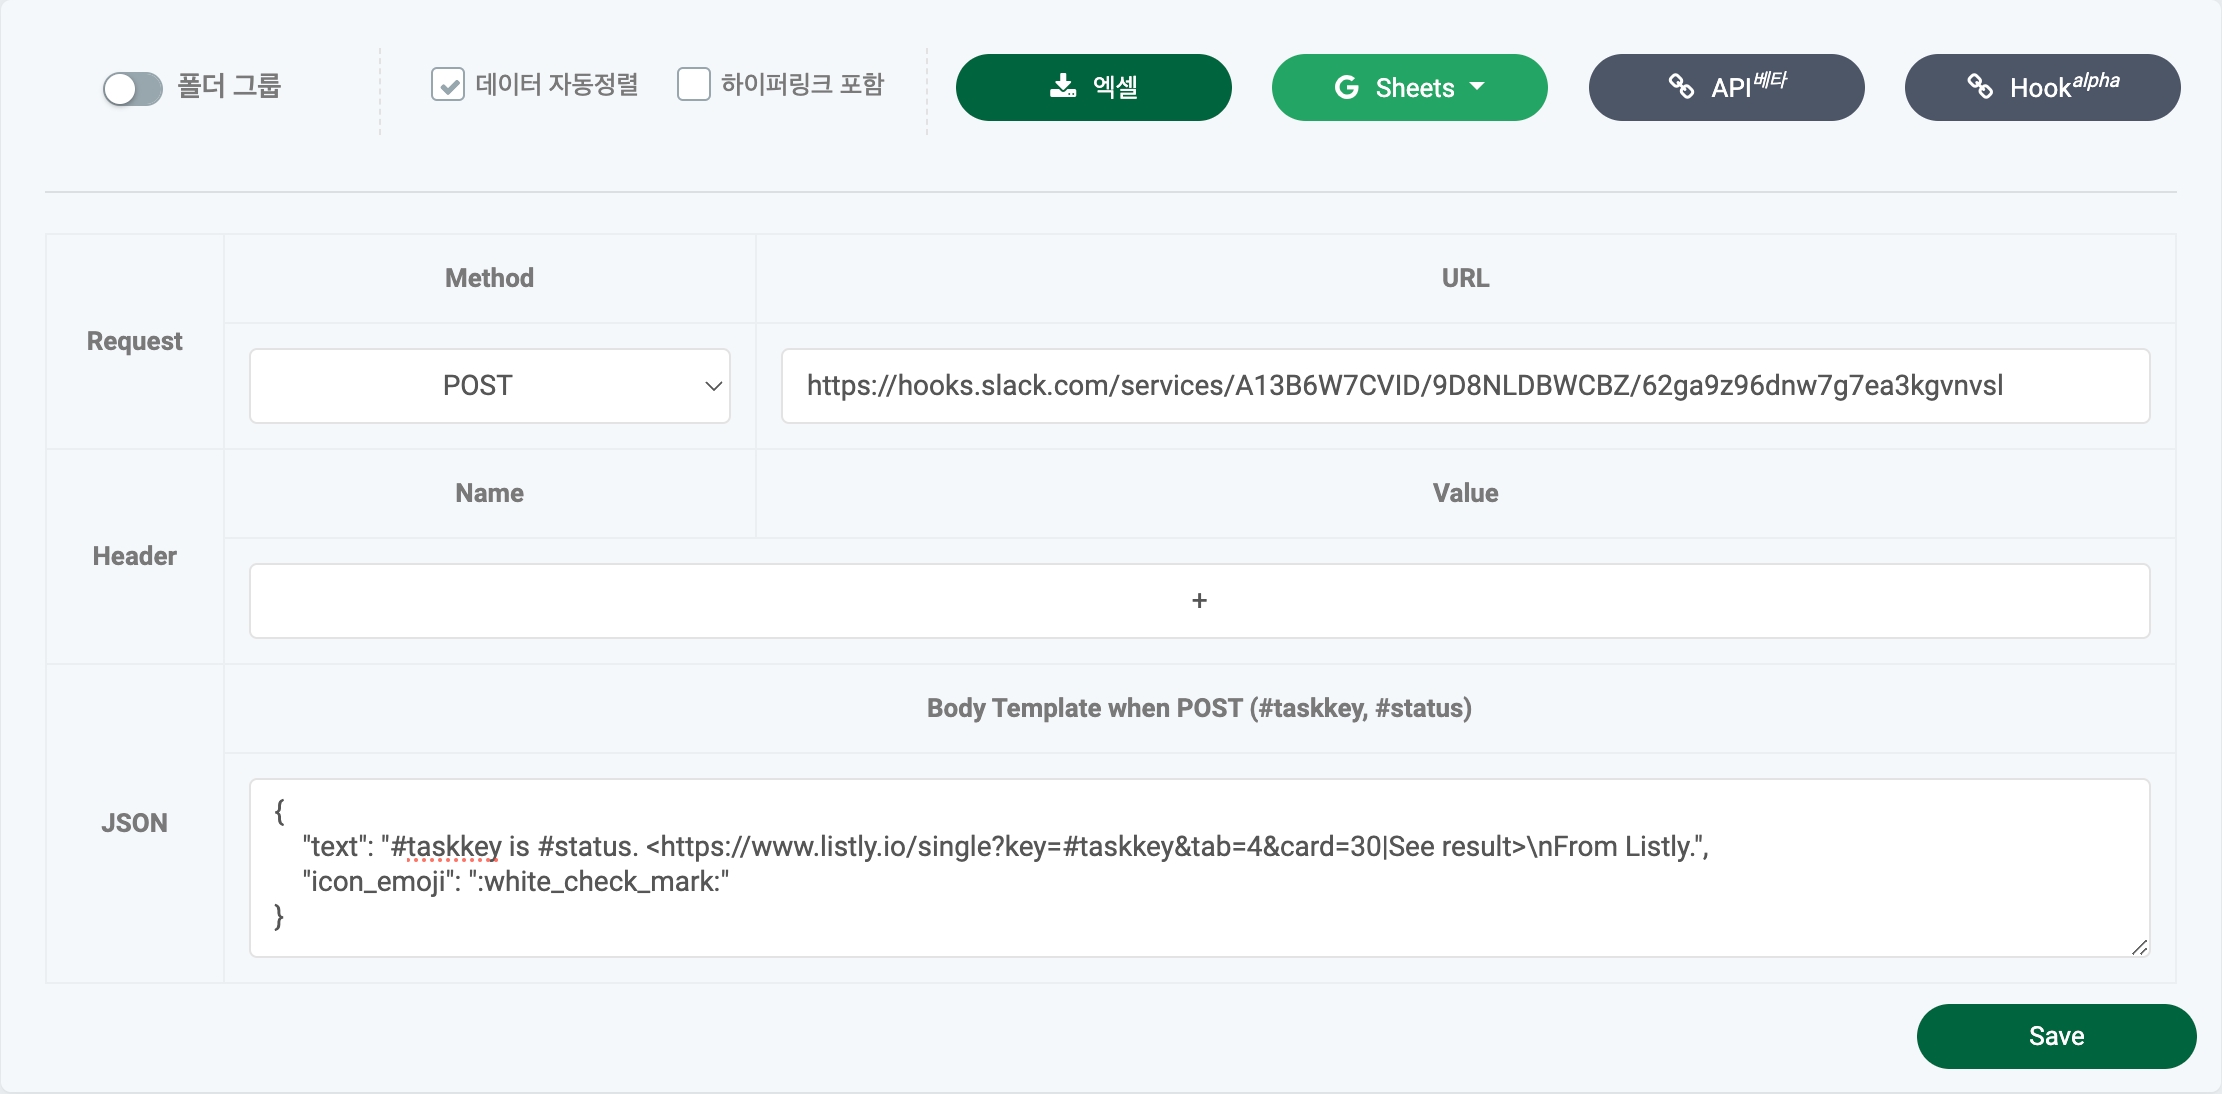Enable the 하이퍼링크 포함 checkbox
This screenshot has height=1094, width=2222.
pyautogui.click(x=693, y=85)
